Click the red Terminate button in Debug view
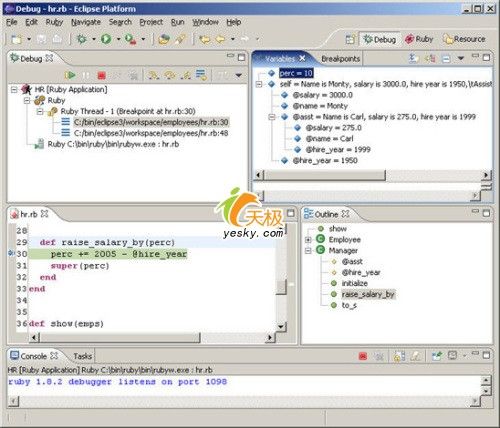Image resolution: width=500 pixels, height=428 pixels. [102, 76]
